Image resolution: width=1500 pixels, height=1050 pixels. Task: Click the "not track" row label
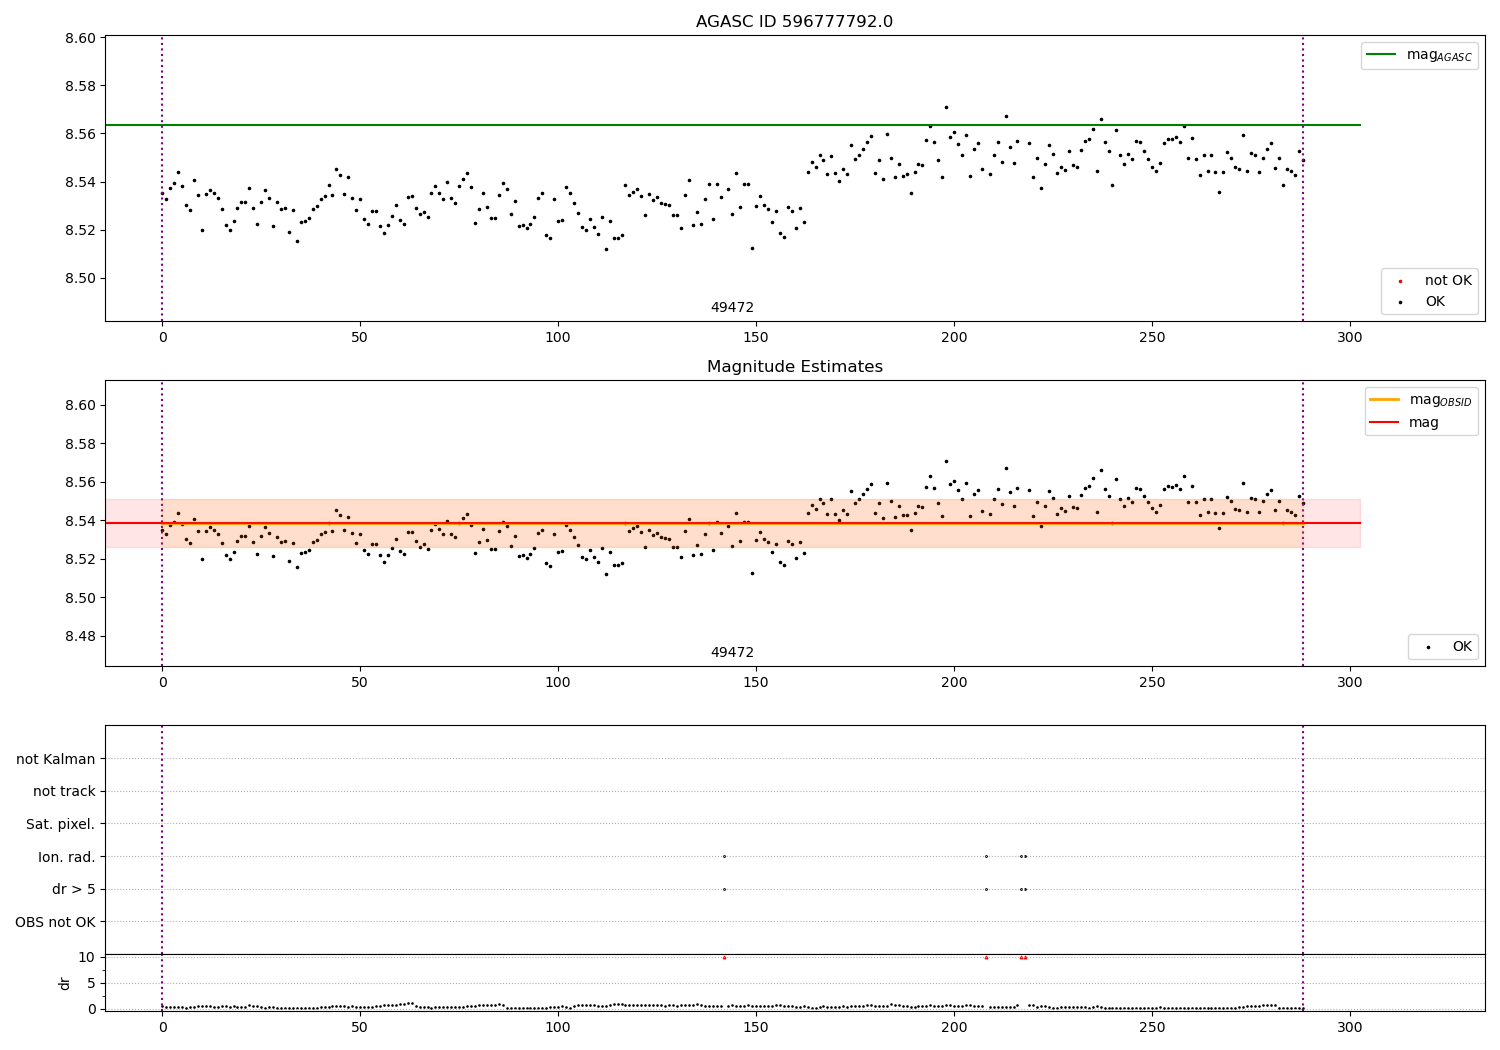coord(64,791)
